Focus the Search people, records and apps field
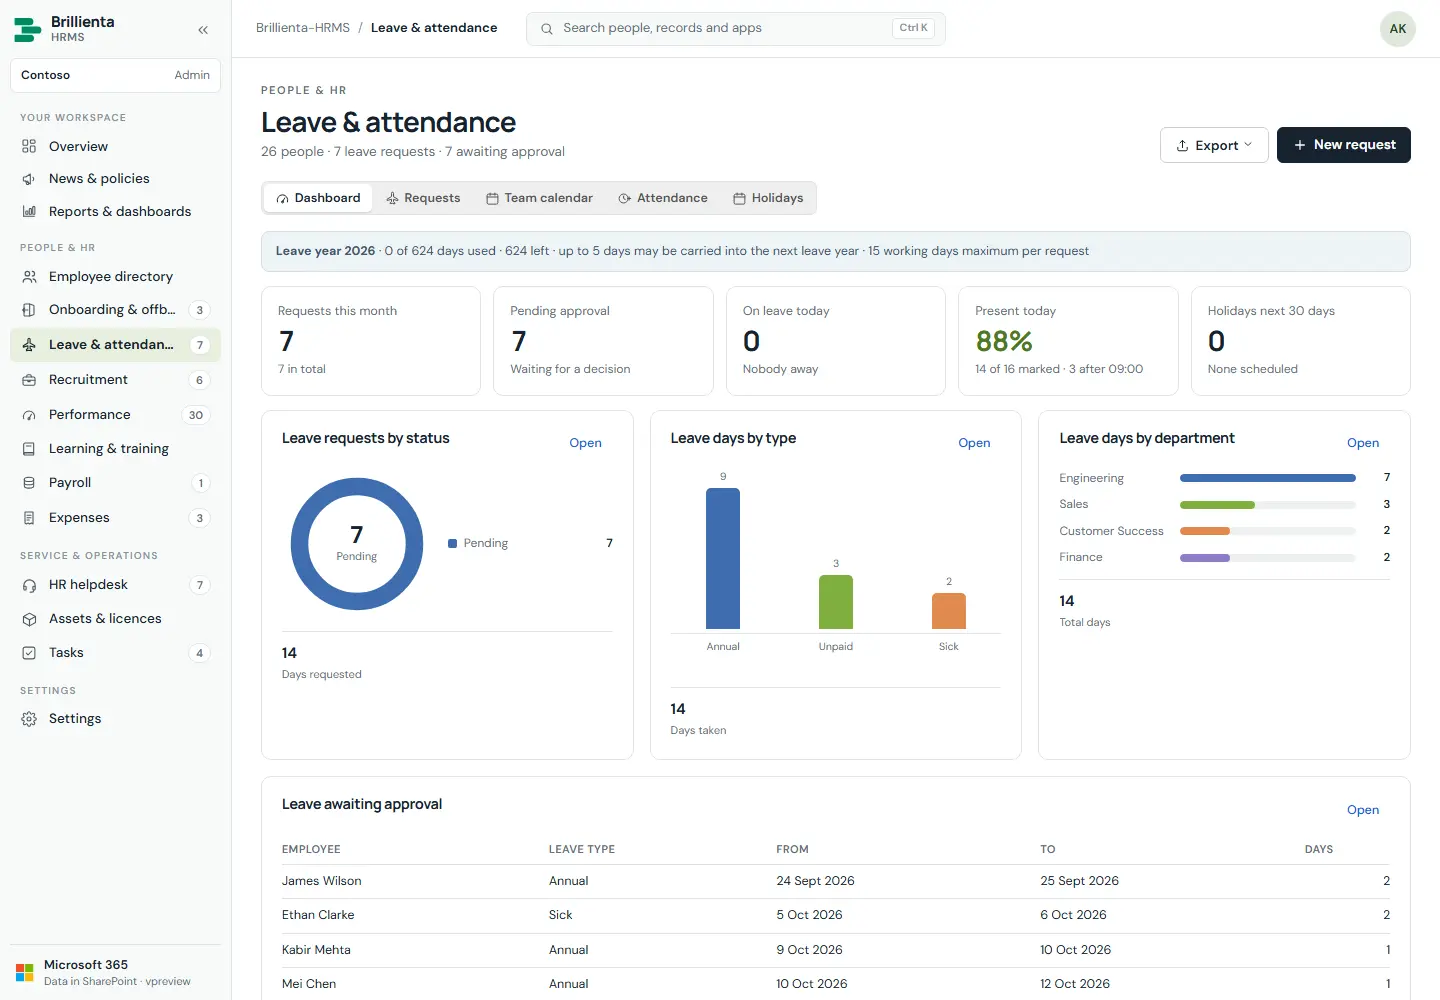 click(735, 28)
